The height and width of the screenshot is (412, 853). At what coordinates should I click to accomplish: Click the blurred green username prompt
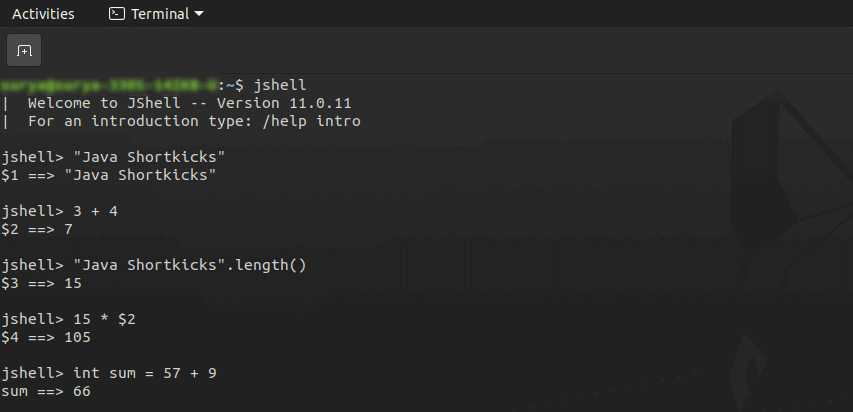[109, 85]
